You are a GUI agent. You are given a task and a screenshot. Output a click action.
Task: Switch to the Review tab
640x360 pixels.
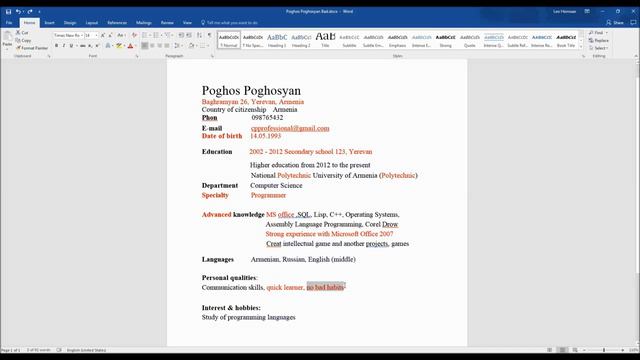pos(167,23)
